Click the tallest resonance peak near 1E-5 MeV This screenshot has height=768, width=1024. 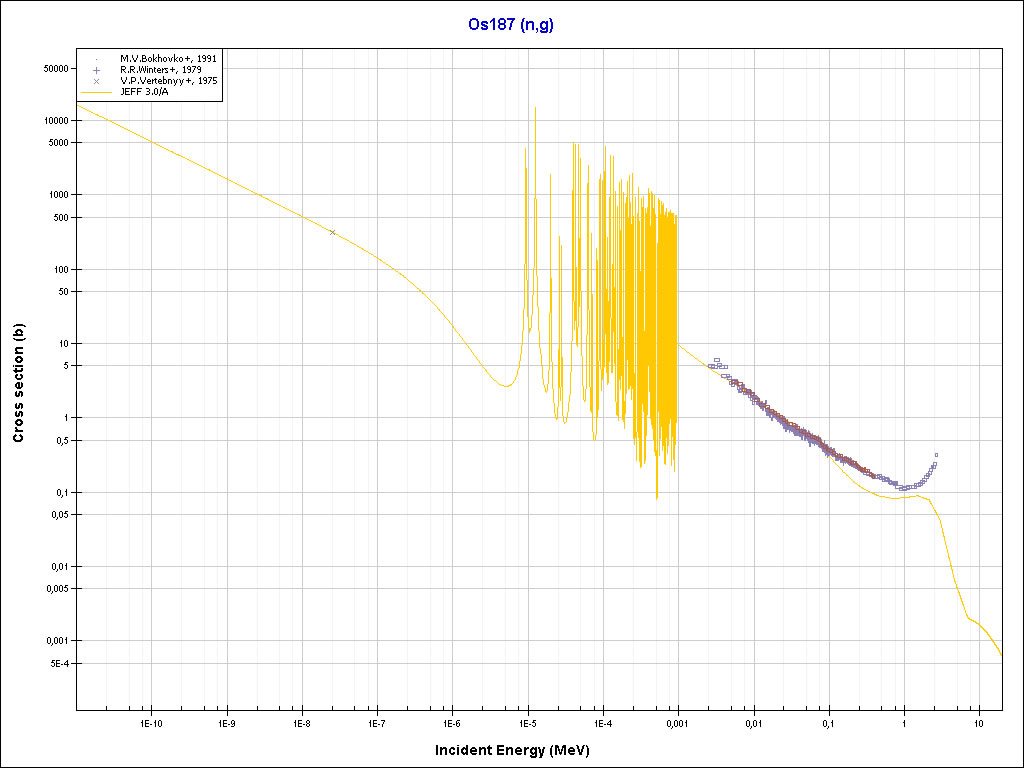click(x=535, y=108)
